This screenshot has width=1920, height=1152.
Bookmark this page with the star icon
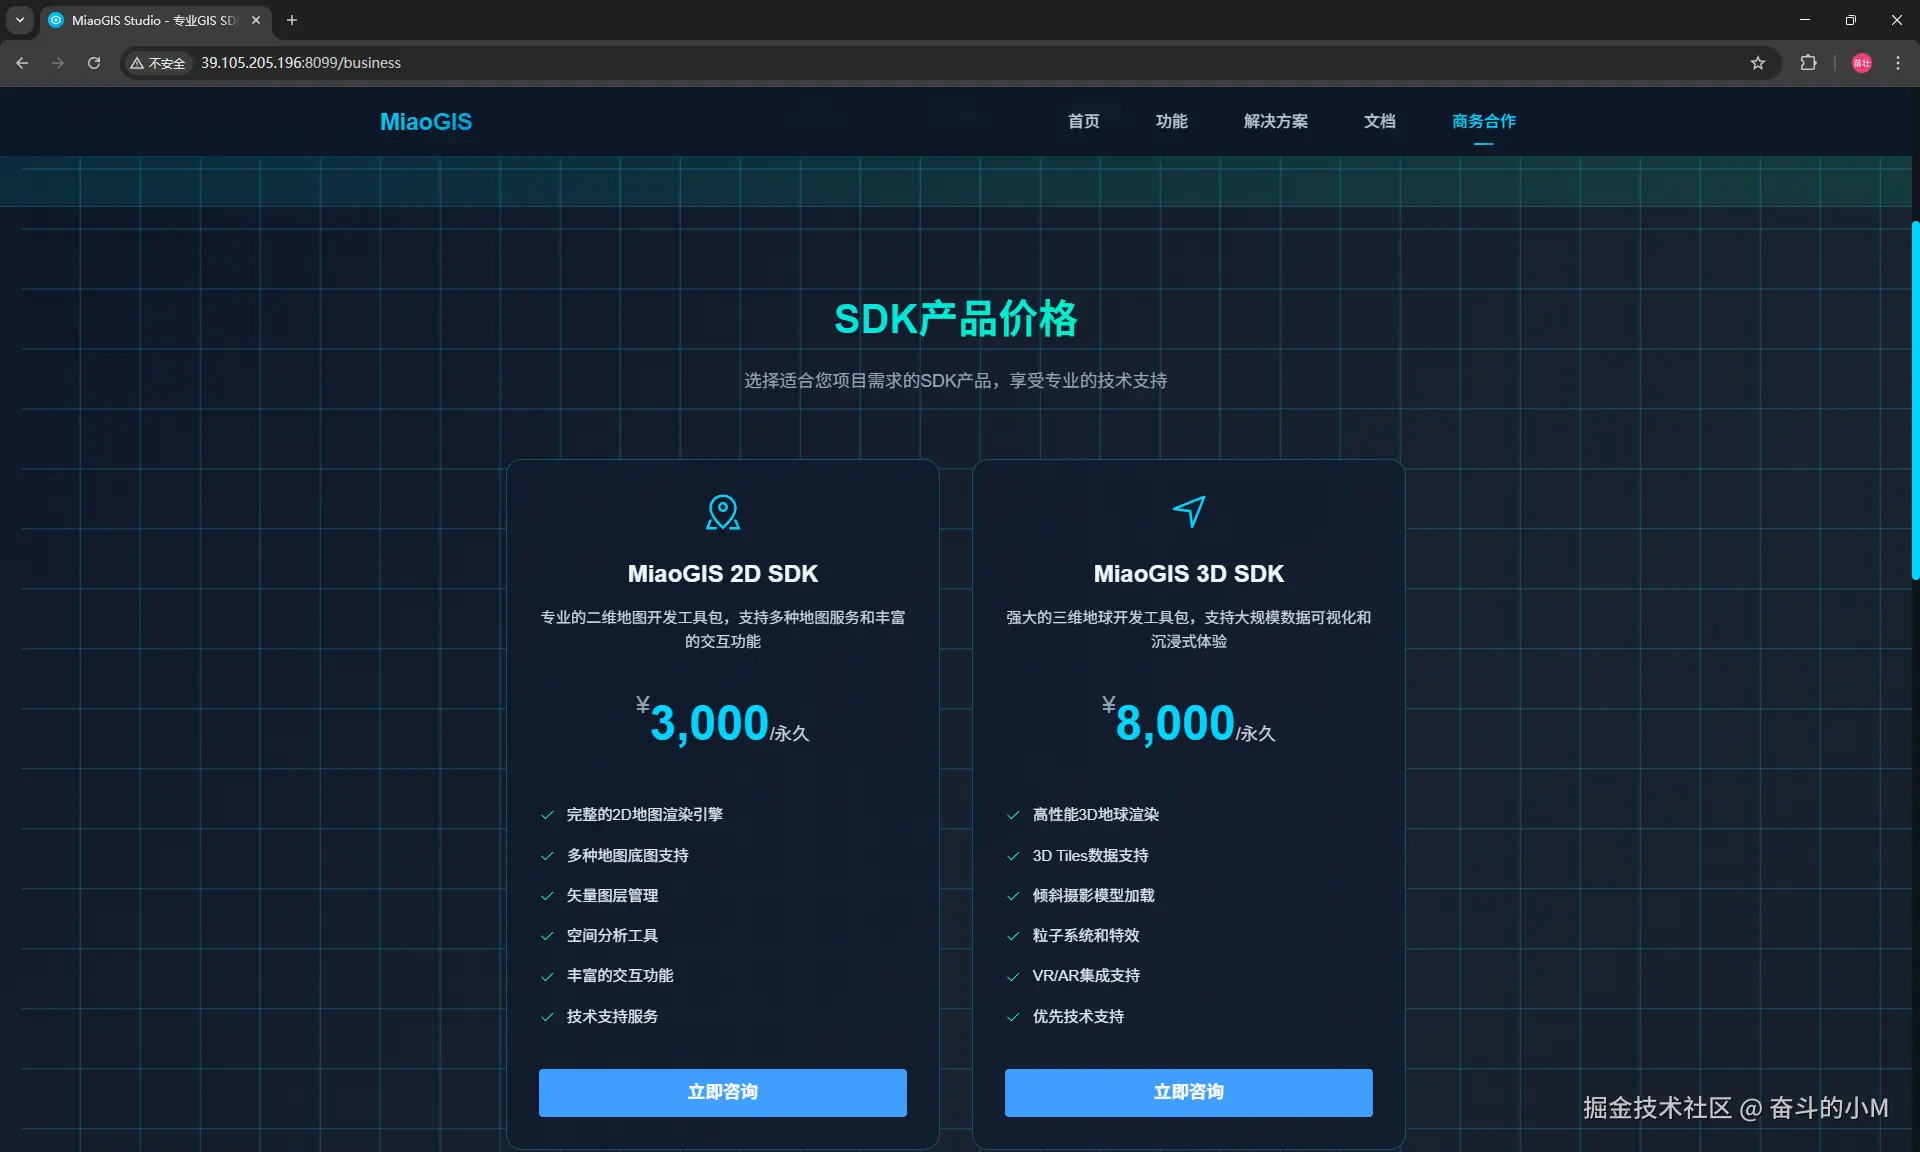point(1758,63)
